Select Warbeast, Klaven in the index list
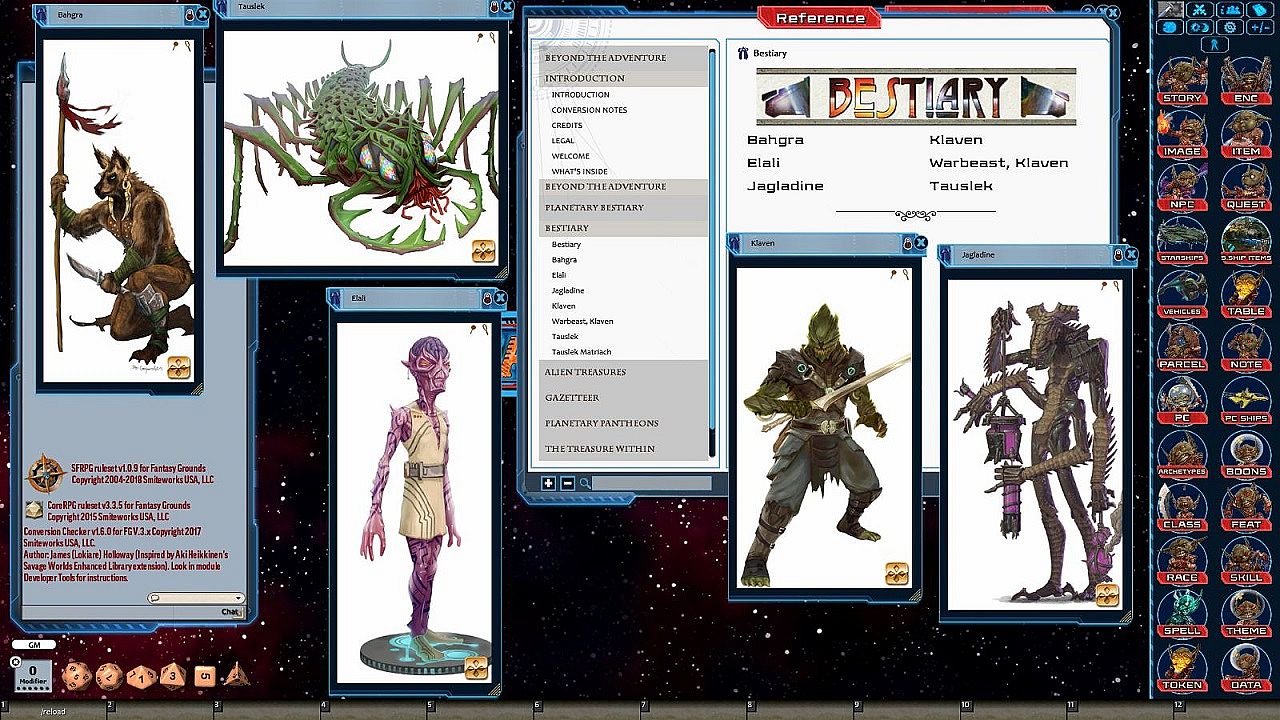 (582, 321)
